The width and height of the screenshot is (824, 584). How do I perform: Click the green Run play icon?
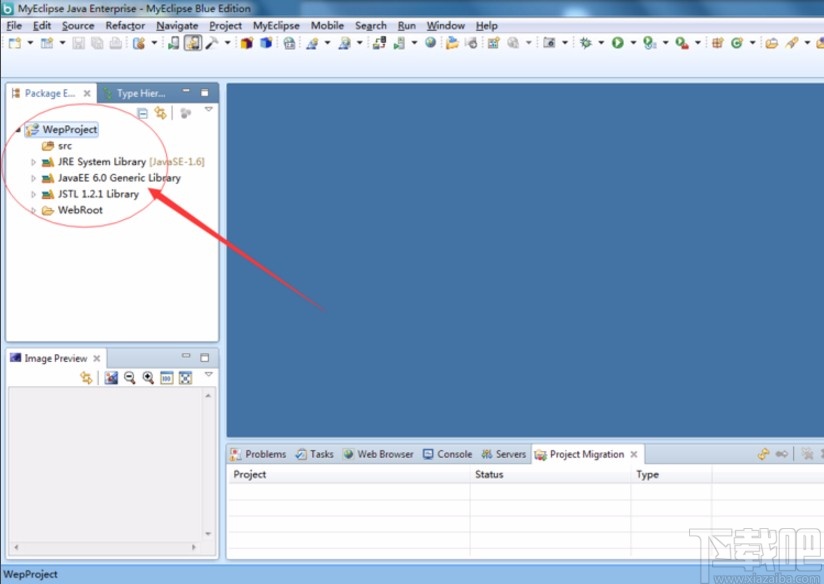tap(617, 43)
